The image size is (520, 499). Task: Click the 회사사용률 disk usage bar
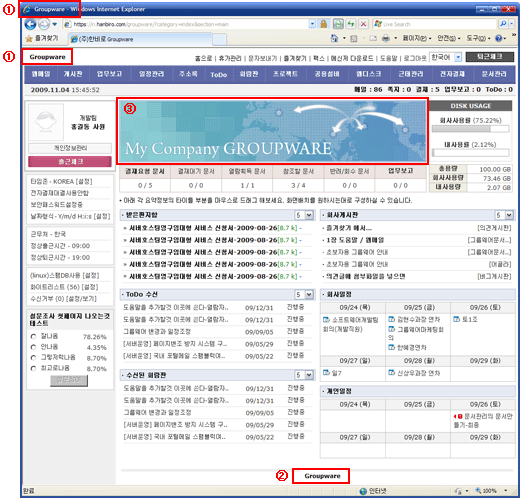click(470, 128)
